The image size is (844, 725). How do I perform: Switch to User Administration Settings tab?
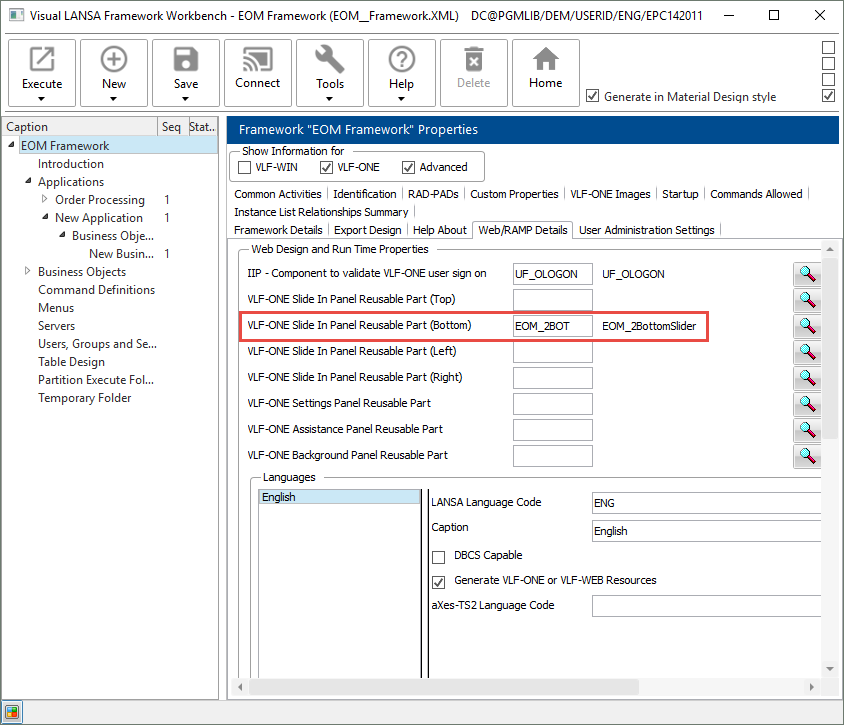[x=646, y=230]
